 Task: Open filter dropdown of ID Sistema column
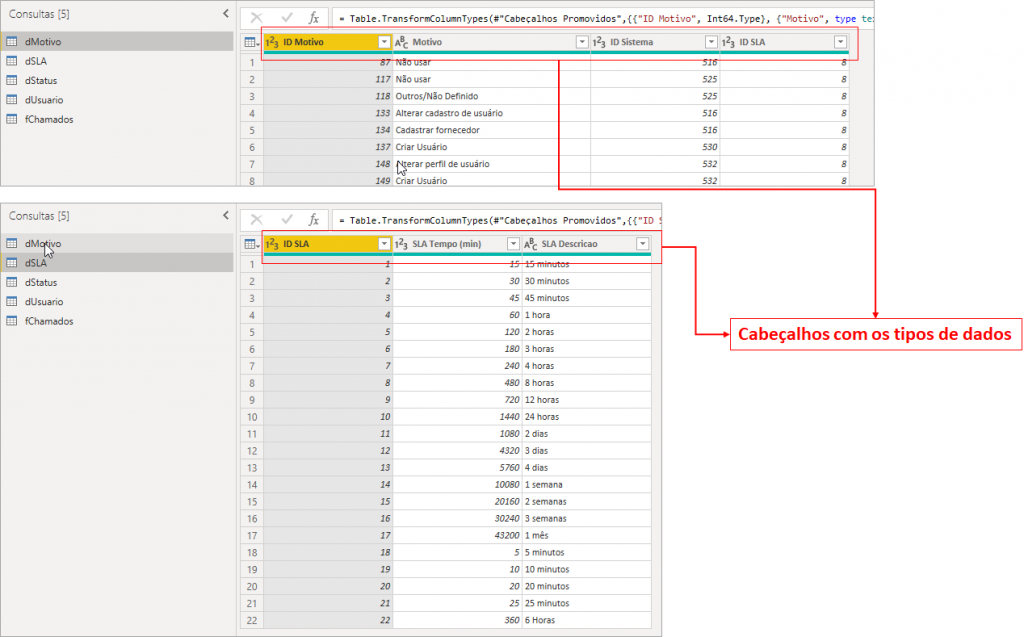pyautogui.click(x=711, y=42)
